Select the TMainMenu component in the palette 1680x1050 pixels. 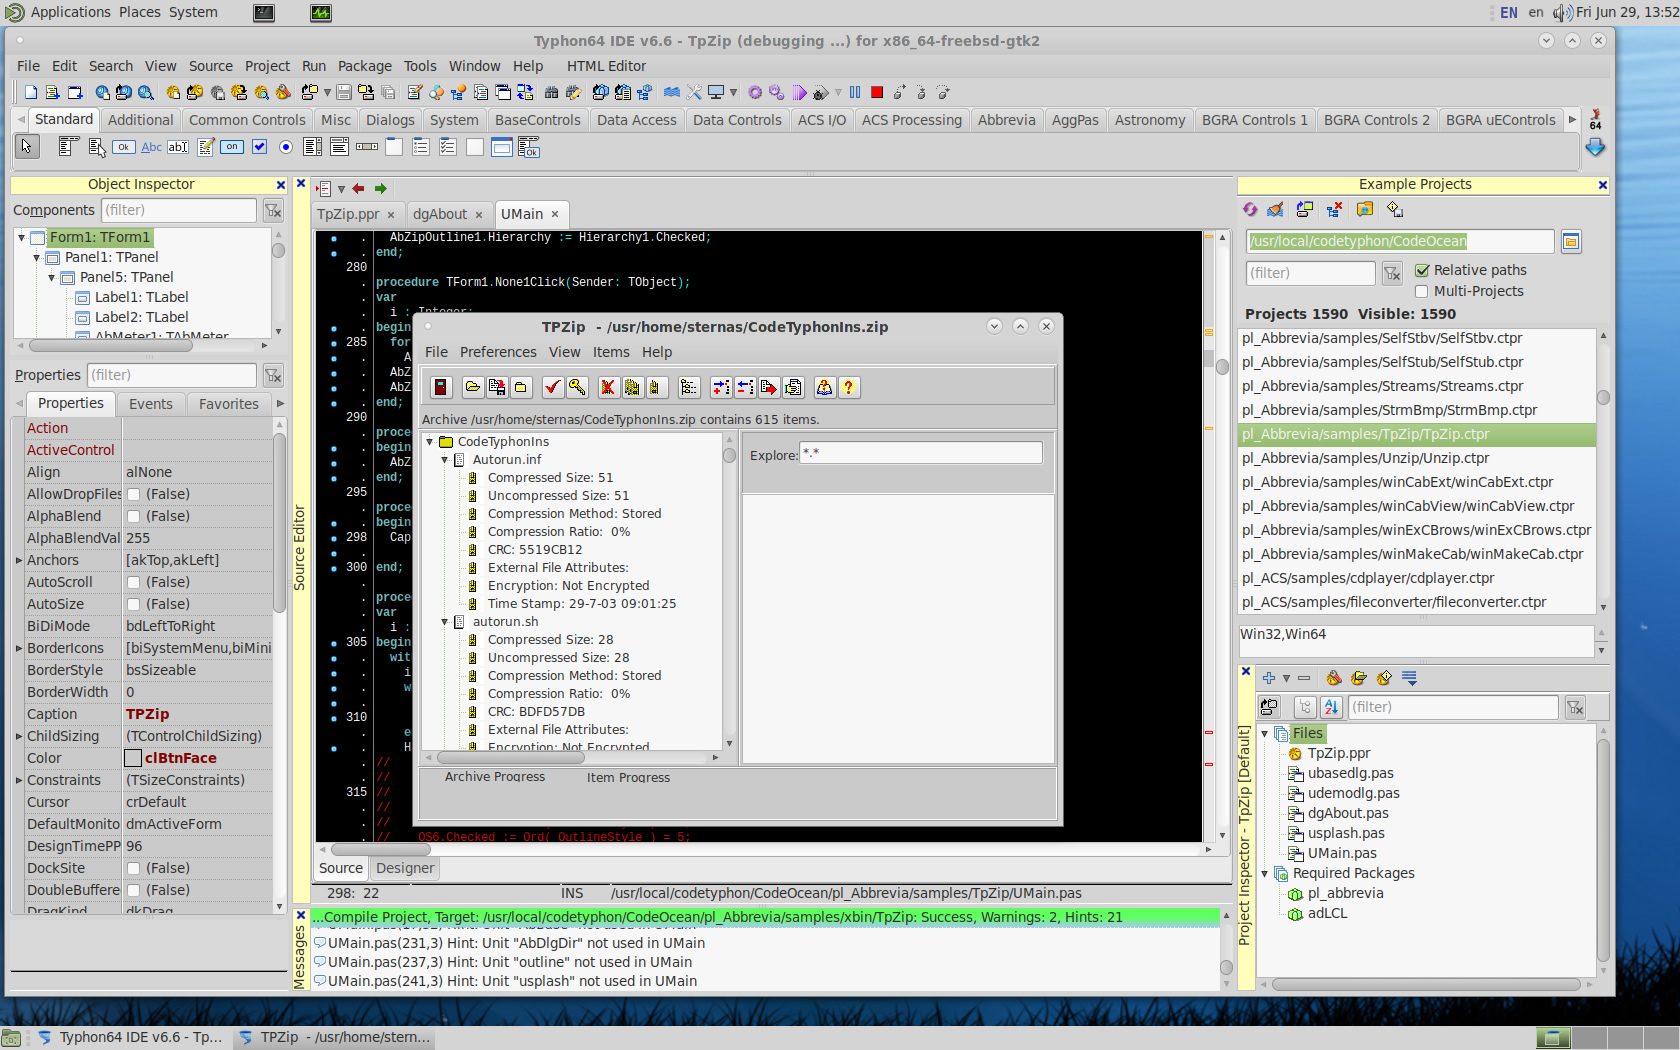pos(67,147)
